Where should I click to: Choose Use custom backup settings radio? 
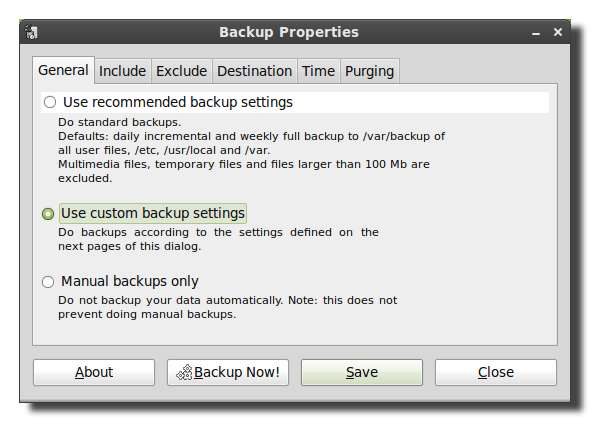point(49,213)
